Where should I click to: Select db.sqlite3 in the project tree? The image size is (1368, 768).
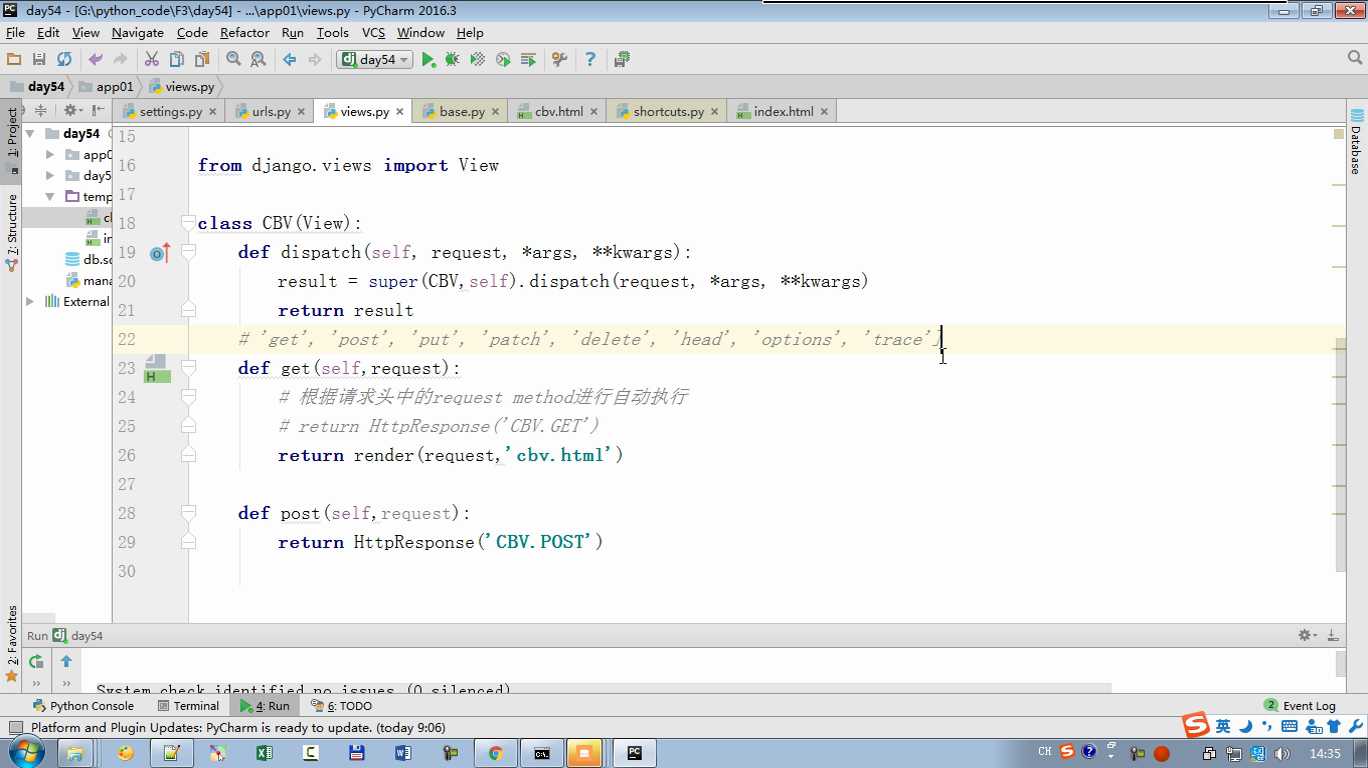click(x=88, y=259)
